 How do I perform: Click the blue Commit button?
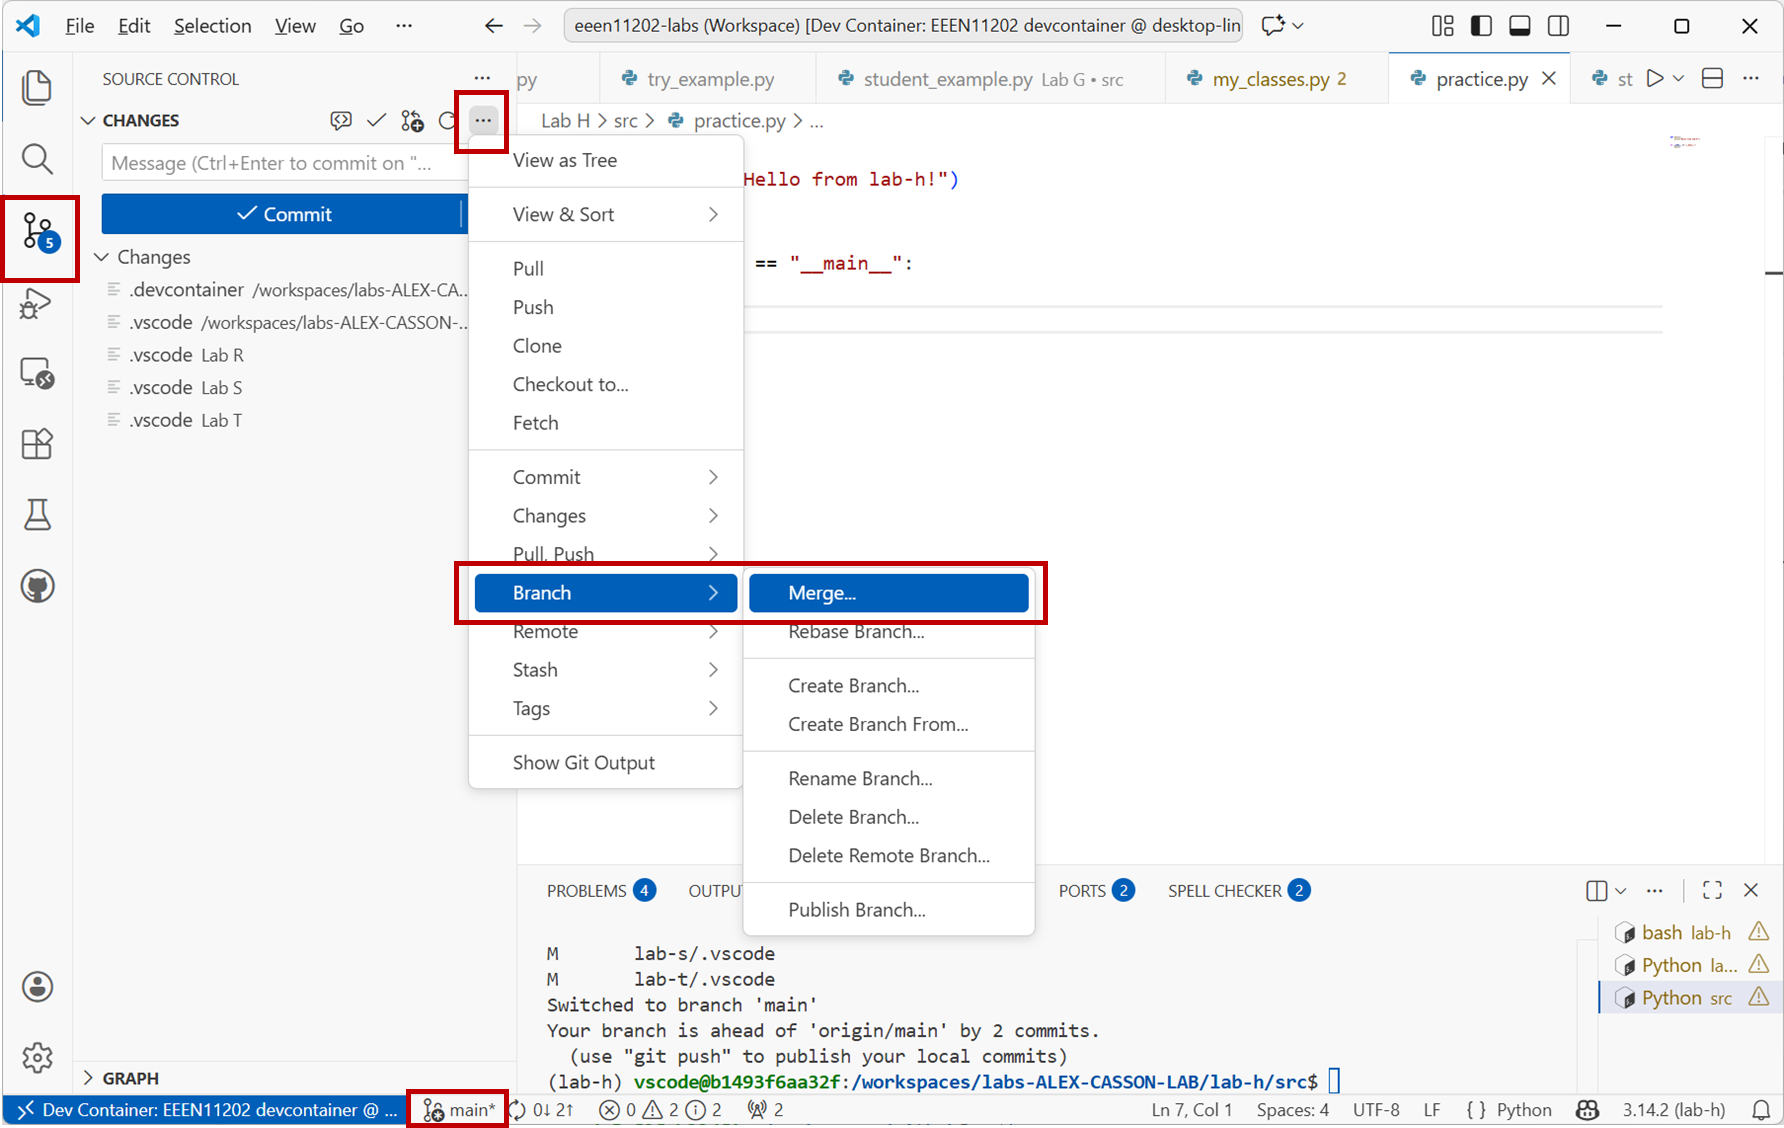click(282, 214)
